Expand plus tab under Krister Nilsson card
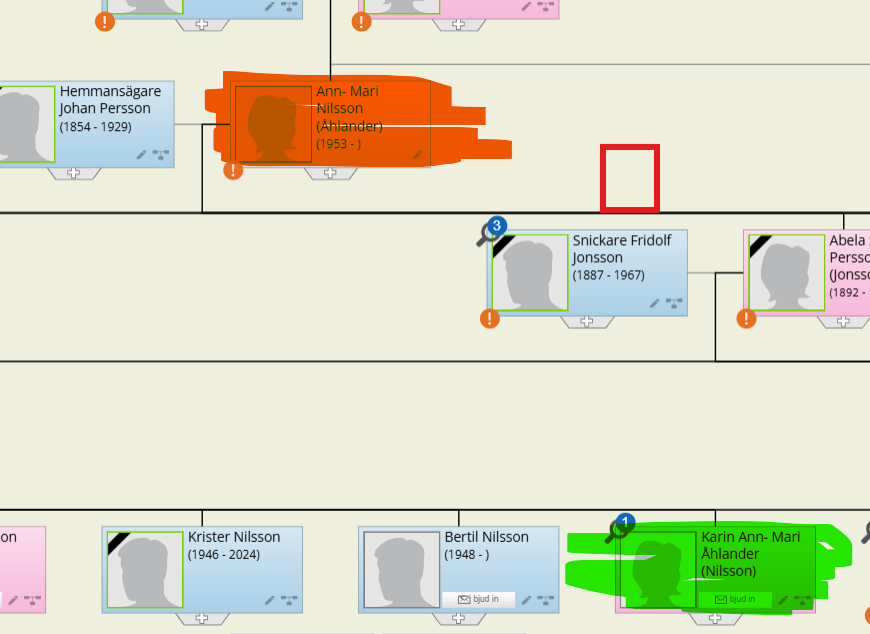The width and height of the screenshot is (870, 634). 202,618
